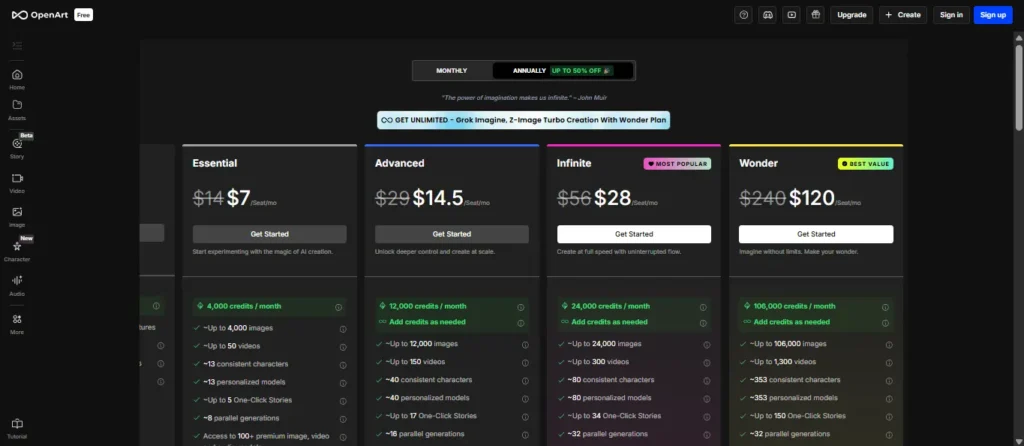Click the Advanced plan title
Image resolution: width=1024 pixels, height=446 pixels.
tap(400, 163)
